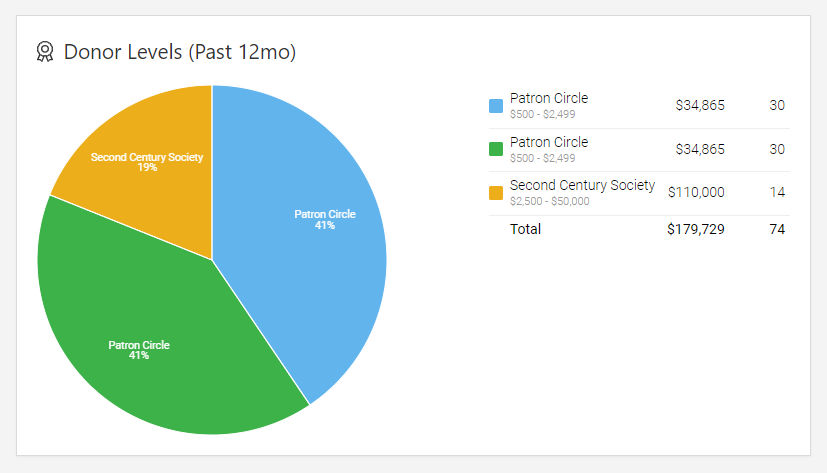Click donor count 30 in the green row

777,149
